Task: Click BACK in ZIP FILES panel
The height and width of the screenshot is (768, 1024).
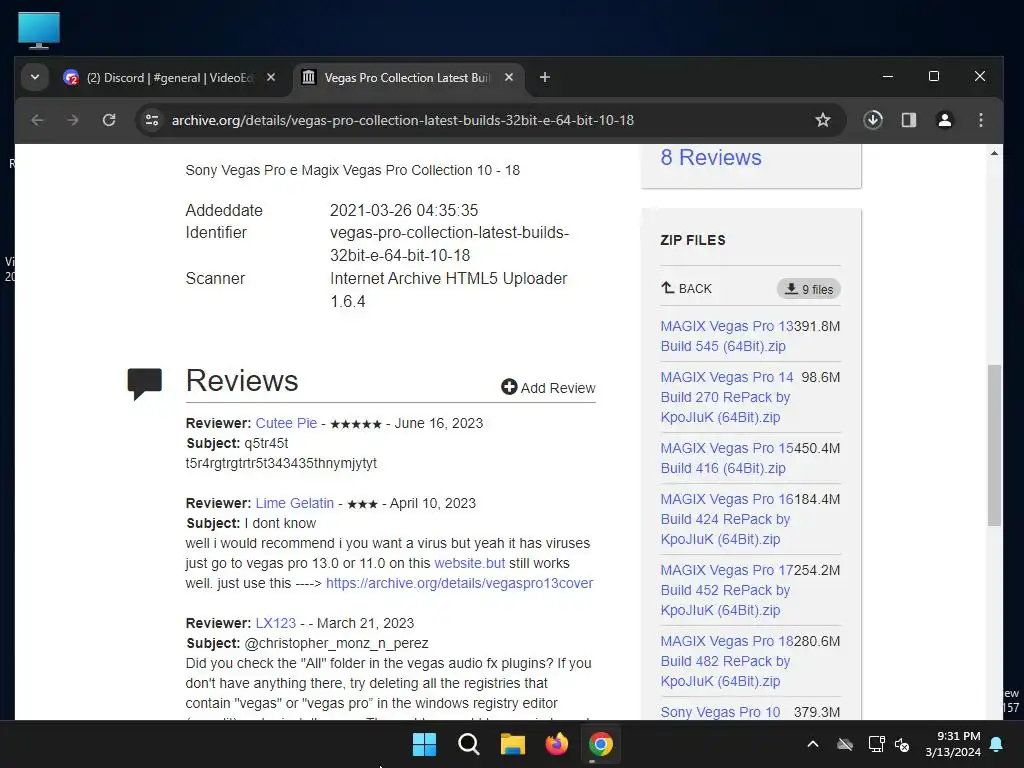Action: click(686, 288)
